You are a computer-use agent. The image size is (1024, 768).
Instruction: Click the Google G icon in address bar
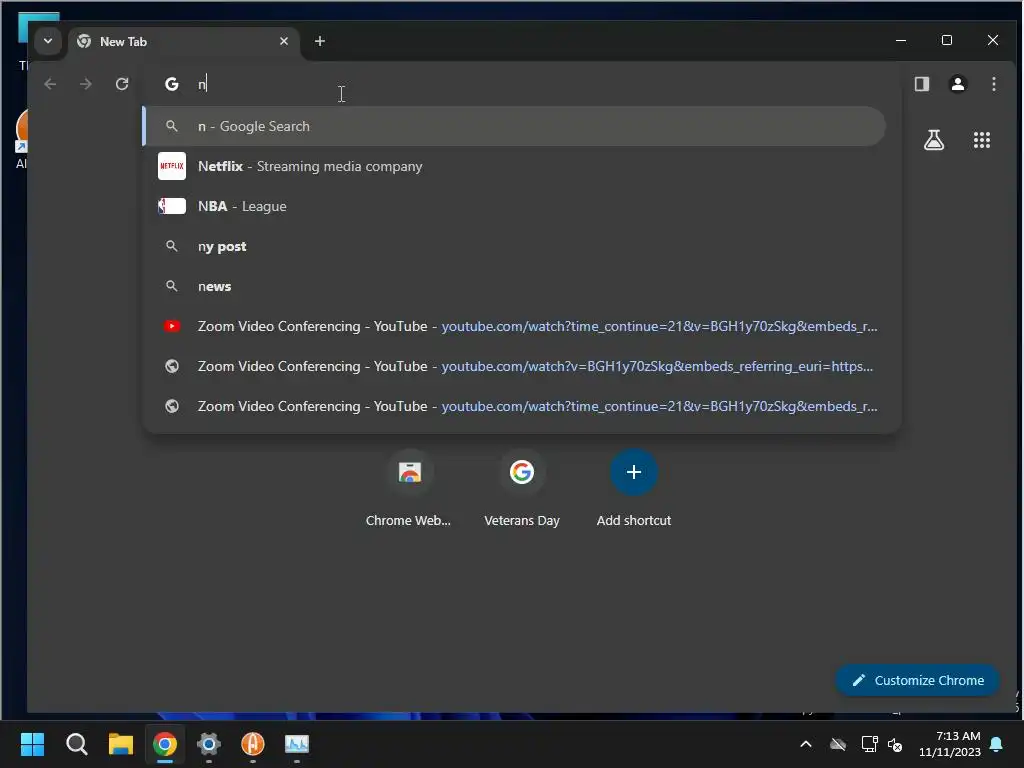click(172, 84)
